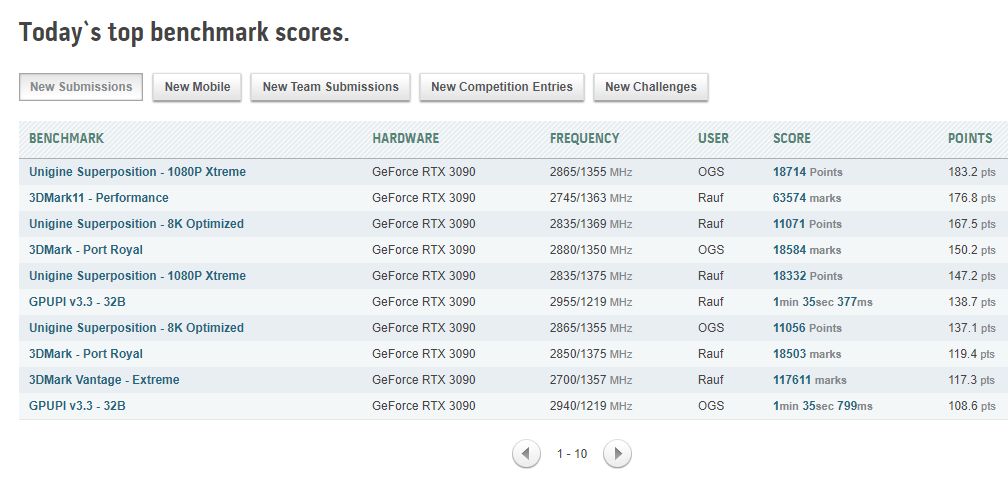The image size is (1008, 480).
Task: Open the OGS GPUPI v3.3 - 32B benchmark link
Action: coord(77,406)
